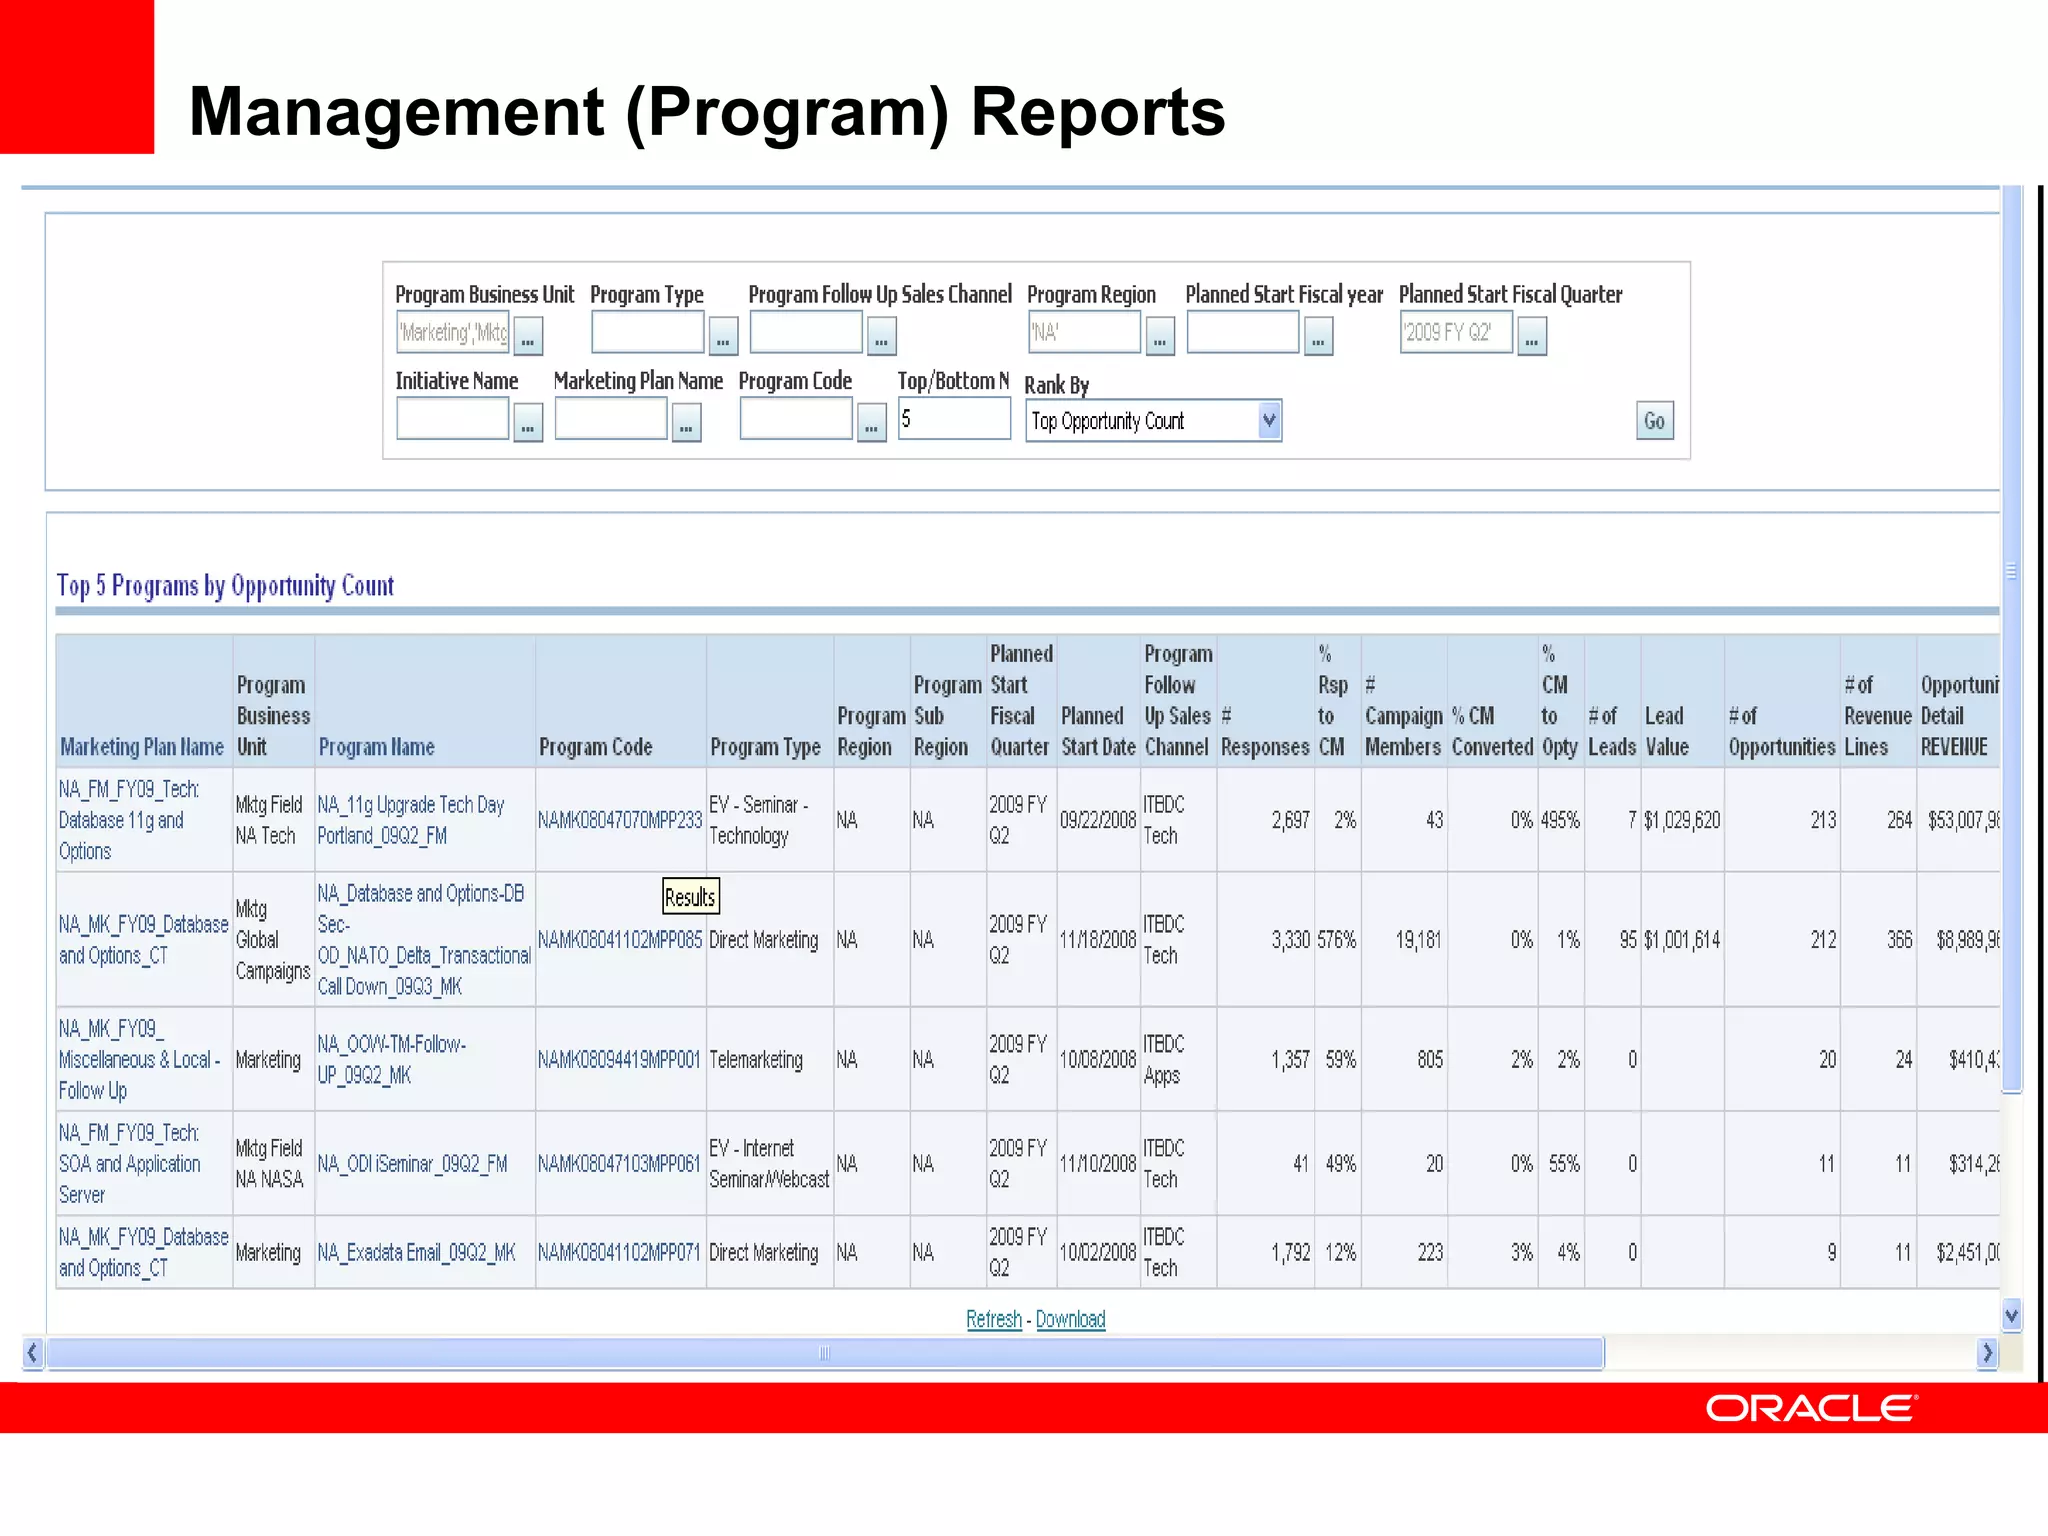Open NA_Exadata Email_09Q2_MK program
Viewport: 2048px width, 1536px height.
coord(416,1253)
